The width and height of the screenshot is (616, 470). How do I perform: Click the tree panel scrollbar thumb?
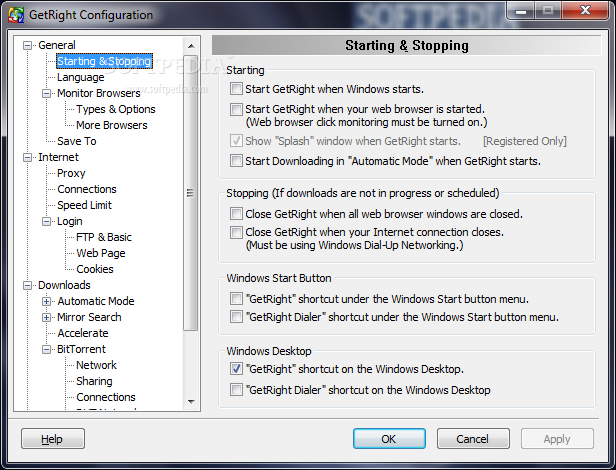click(191, 193)
